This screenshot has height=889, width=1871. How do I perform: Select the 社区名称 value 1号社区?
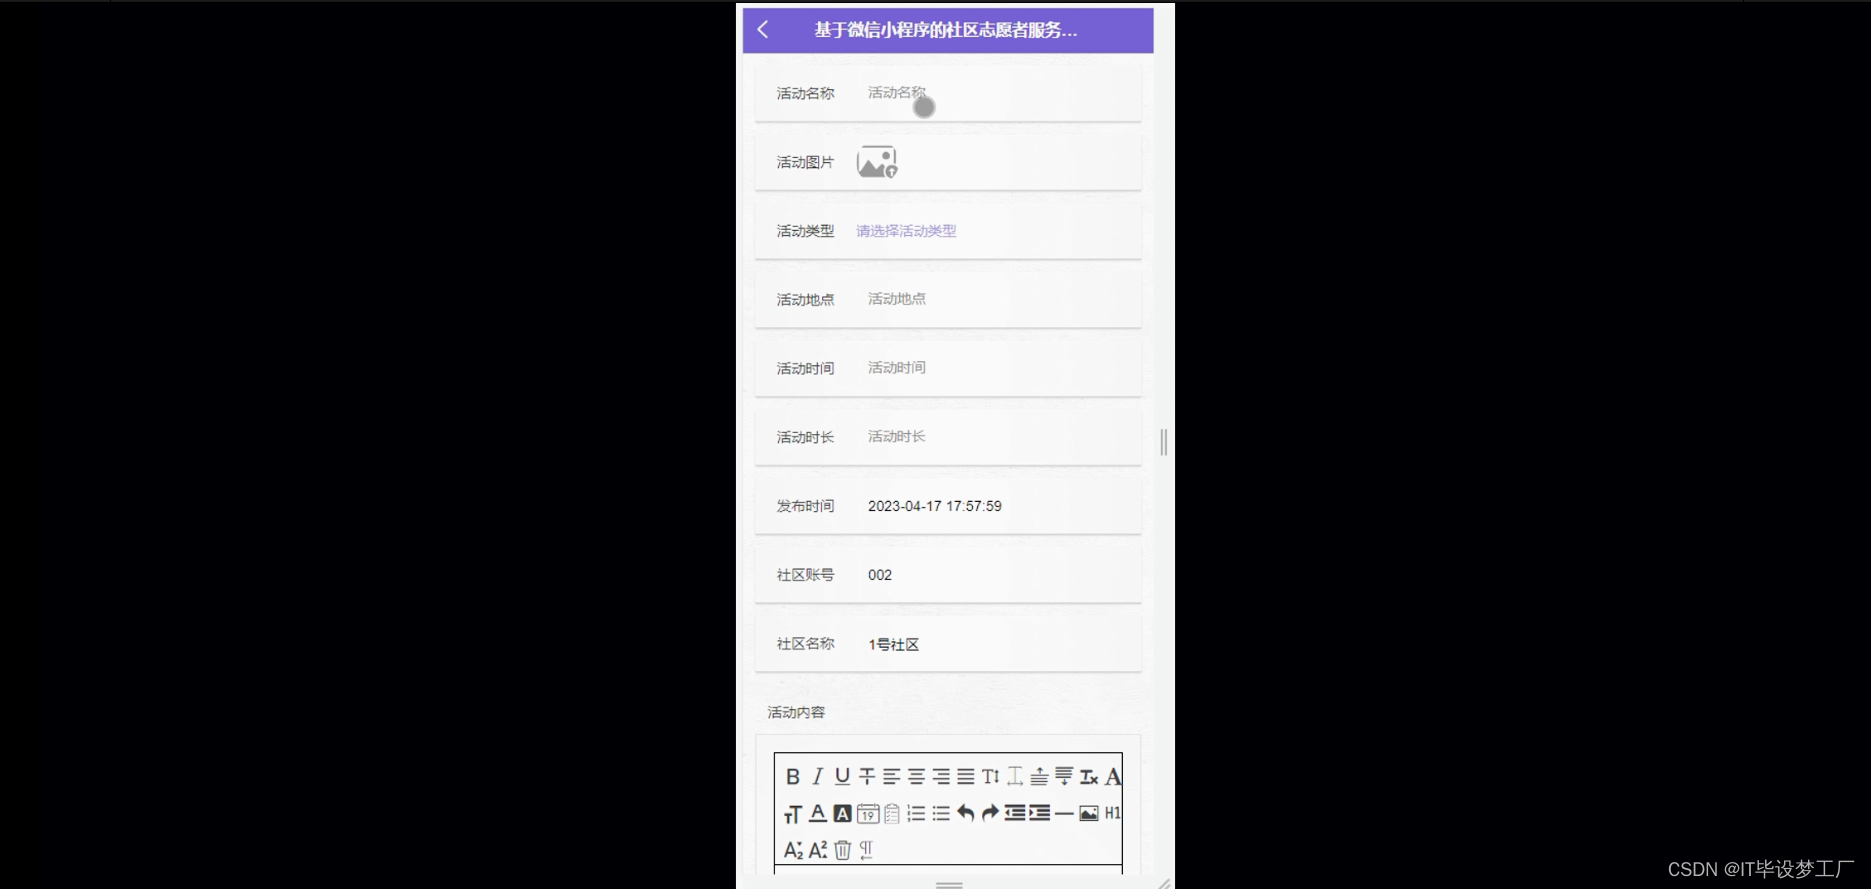pos(893,644)
